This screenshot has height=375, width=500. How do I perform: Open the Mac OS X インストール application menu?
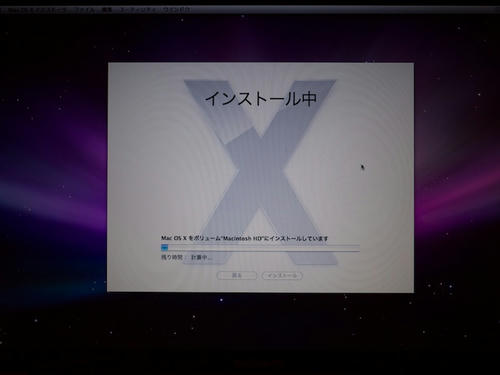[37, 10]
